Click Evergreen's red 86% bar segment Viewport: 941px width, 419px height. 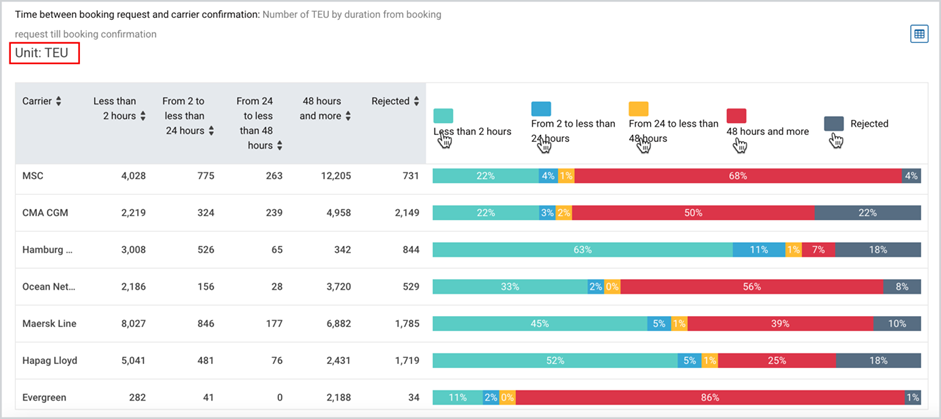tap(710, 397)
